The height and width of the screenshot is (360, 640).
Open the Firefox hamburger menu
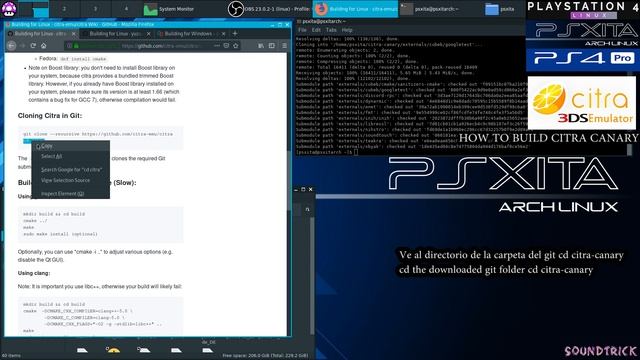pos(284,46)
